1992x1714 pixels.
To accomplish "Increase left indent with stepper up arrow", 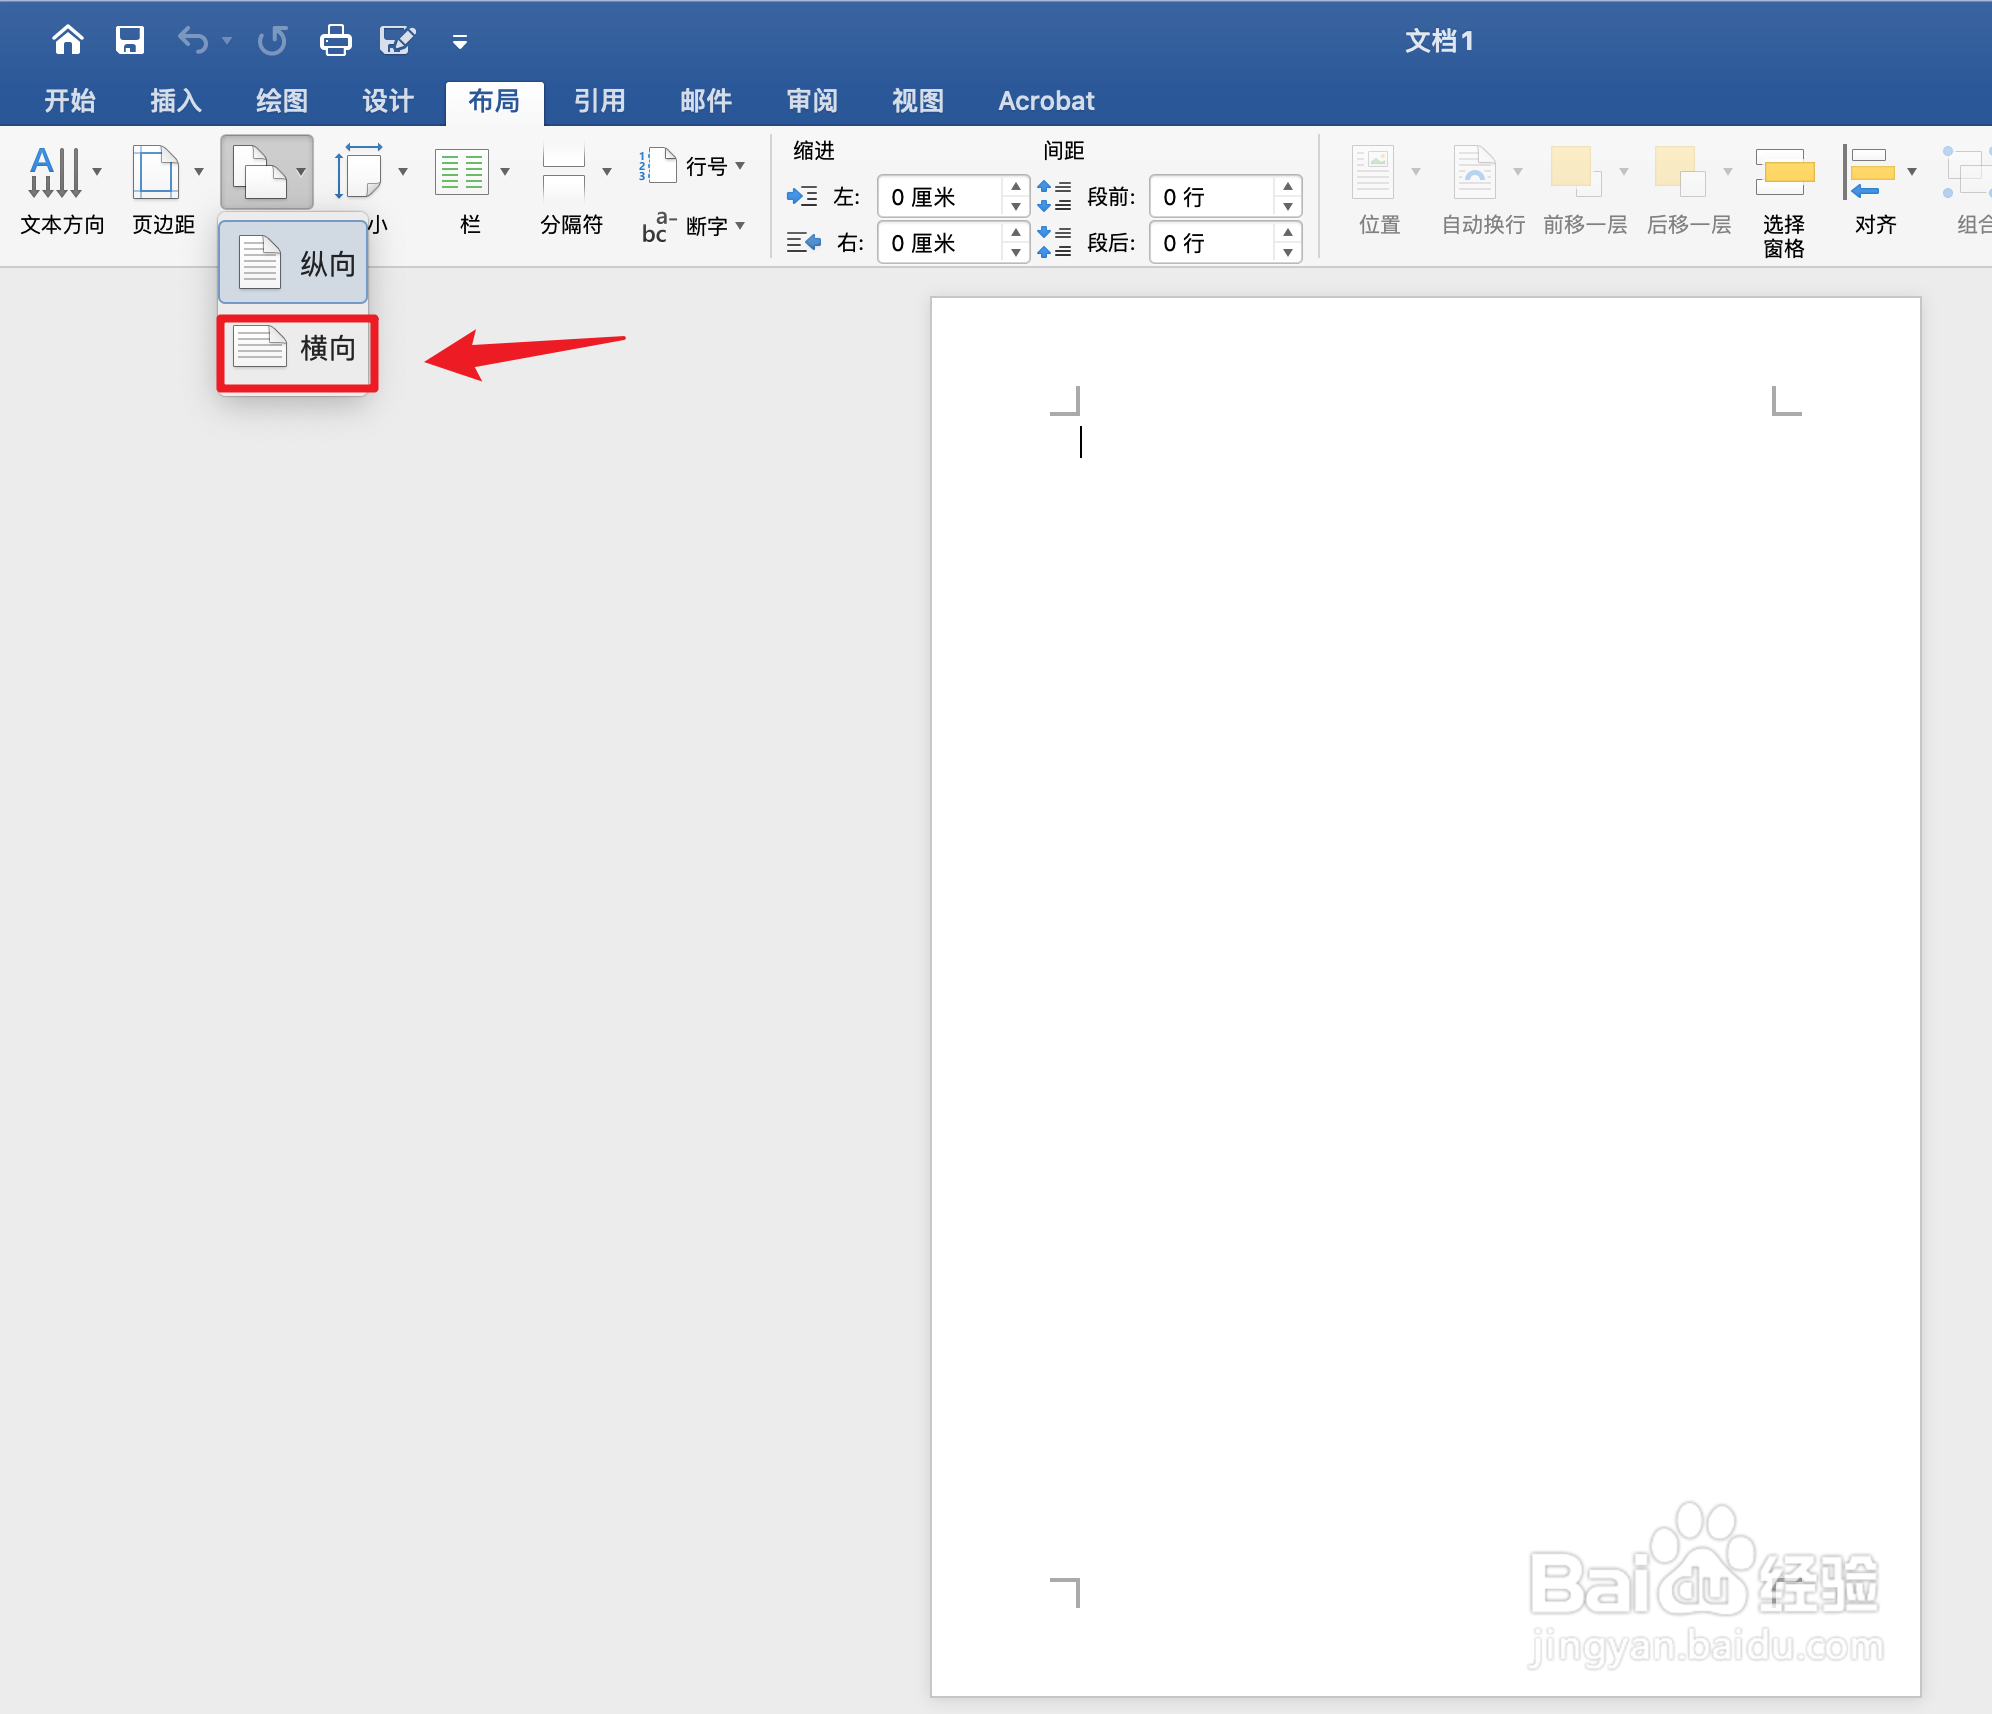I will pyautogui.click(x=1016, y=186).
